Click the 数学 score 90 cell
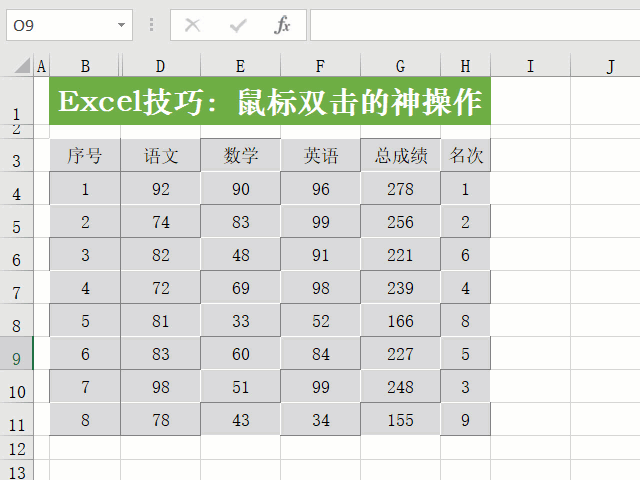The image size is (640, 480). [240, 188]
